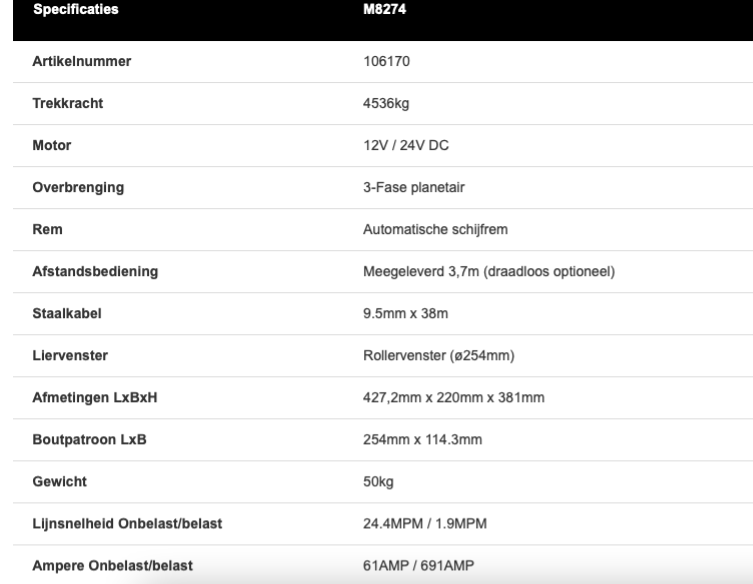The width and height of the screenshot is (753, 584).
Task: Click the Liervenster row label
Action: click(71, 355)
